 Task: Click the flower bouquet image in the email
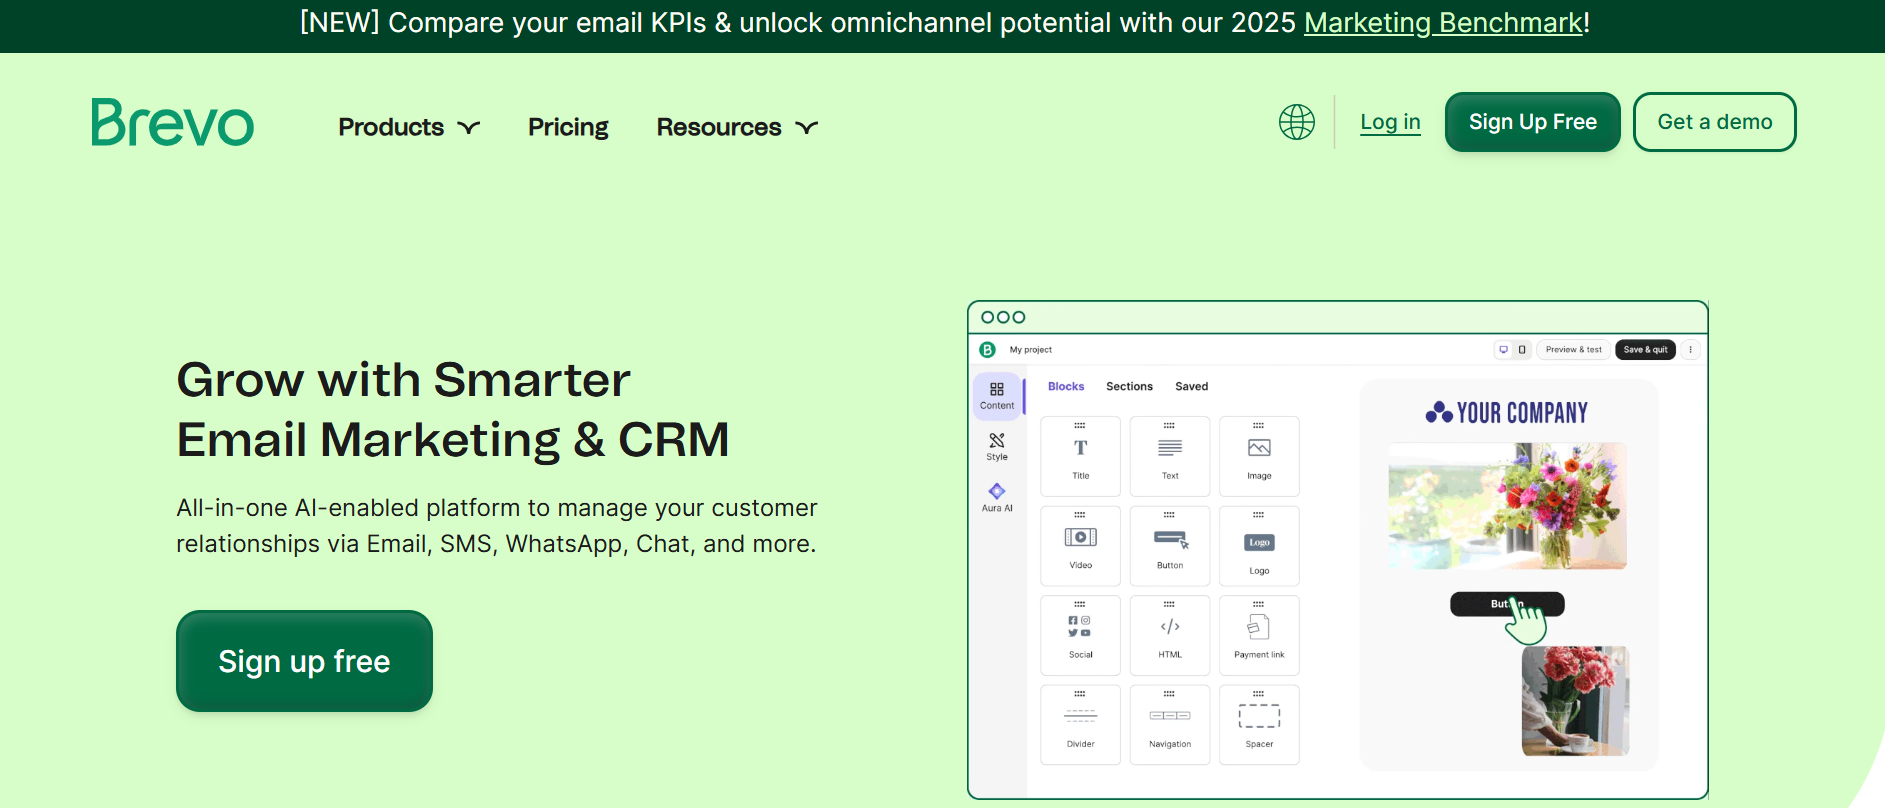[1507, 506]
